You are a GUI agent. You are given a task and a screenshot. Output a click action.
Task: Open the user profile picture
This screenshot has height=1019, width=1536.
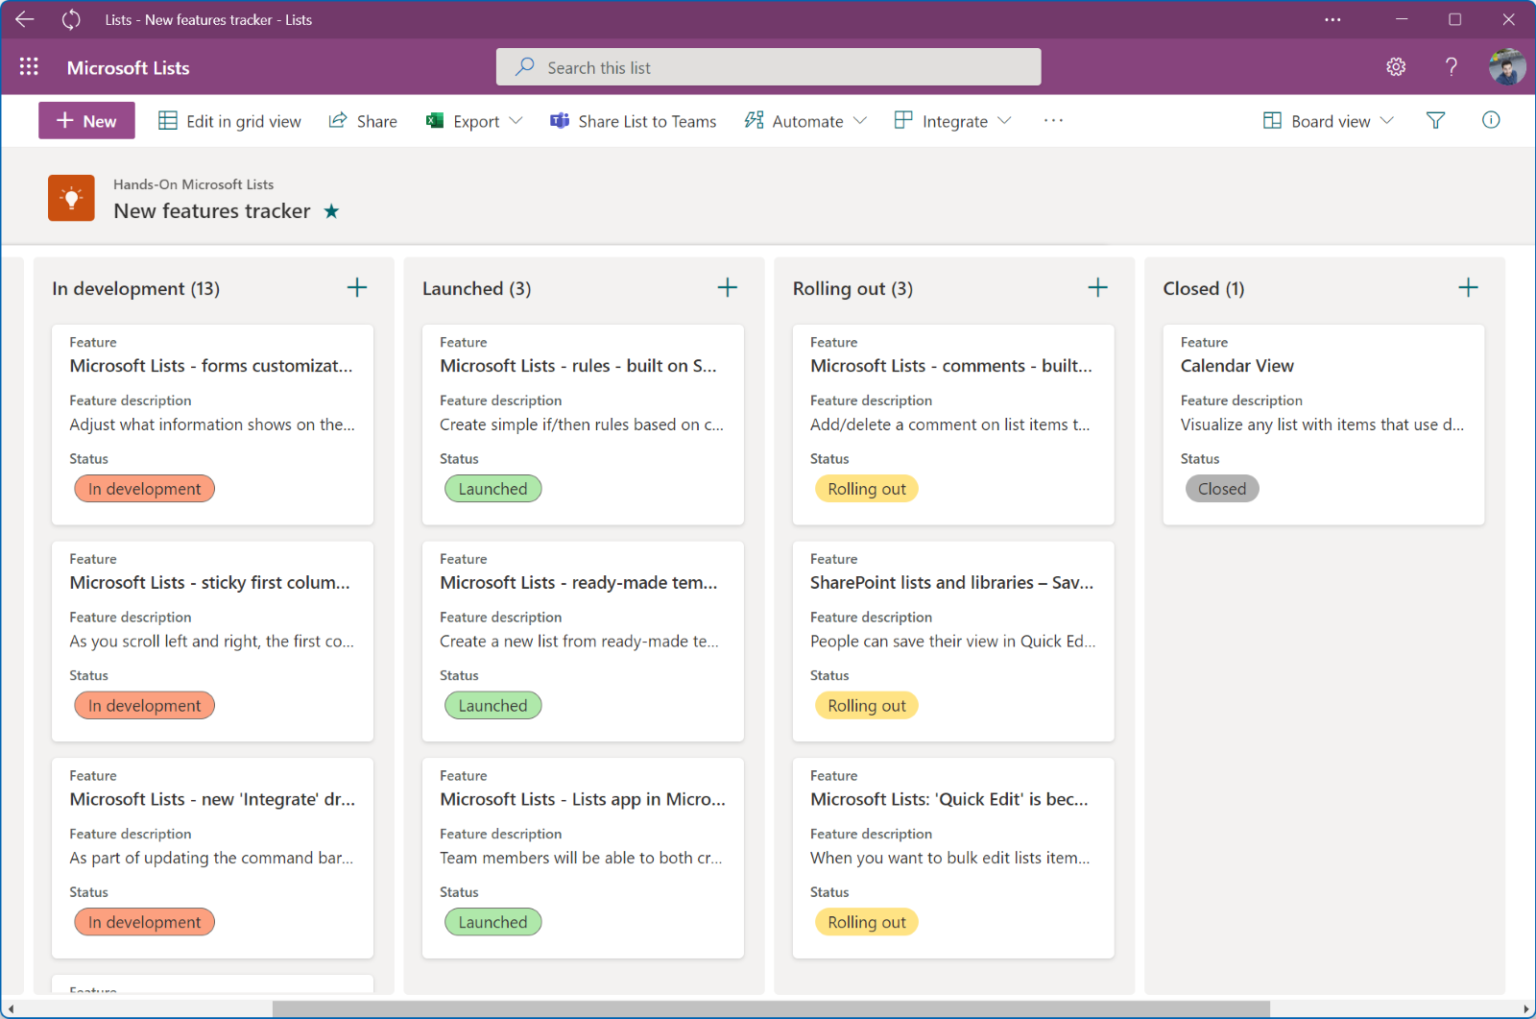[1507, 67]
